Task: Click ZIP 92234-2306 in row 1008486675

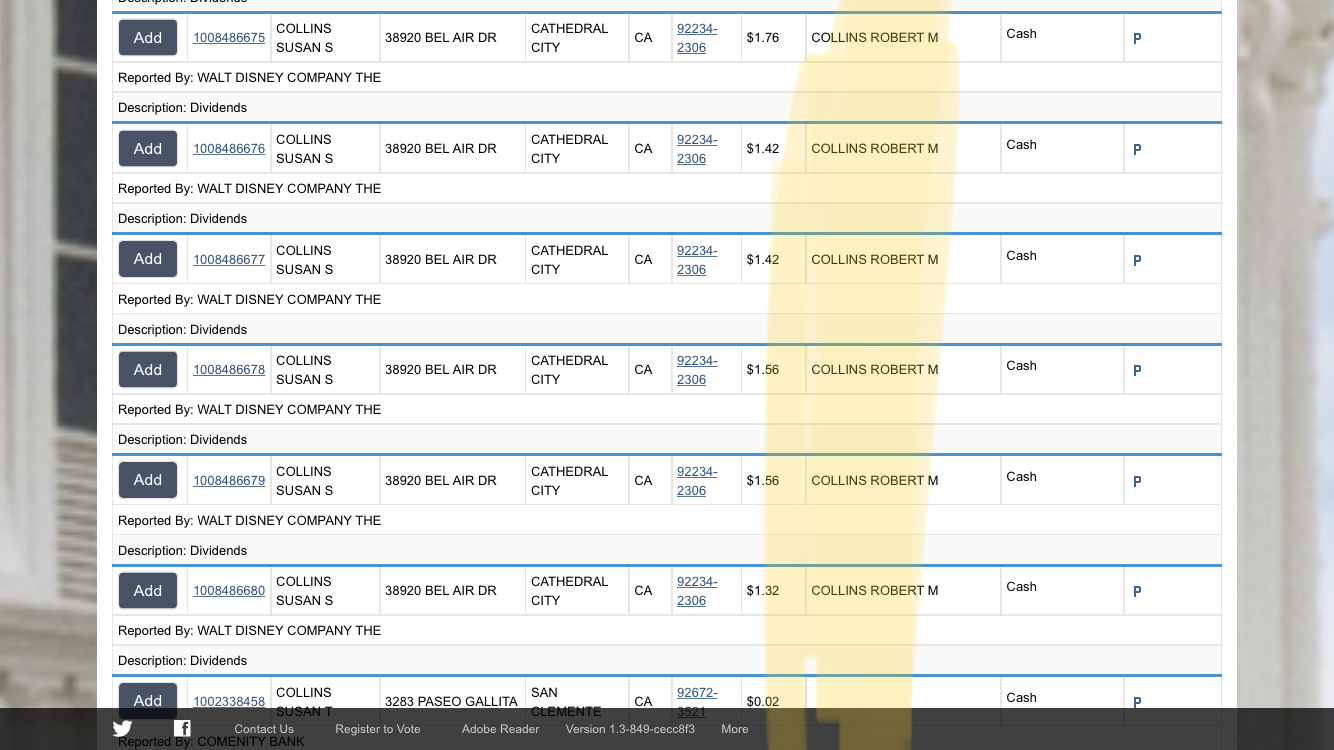Action: coord(697,38)
